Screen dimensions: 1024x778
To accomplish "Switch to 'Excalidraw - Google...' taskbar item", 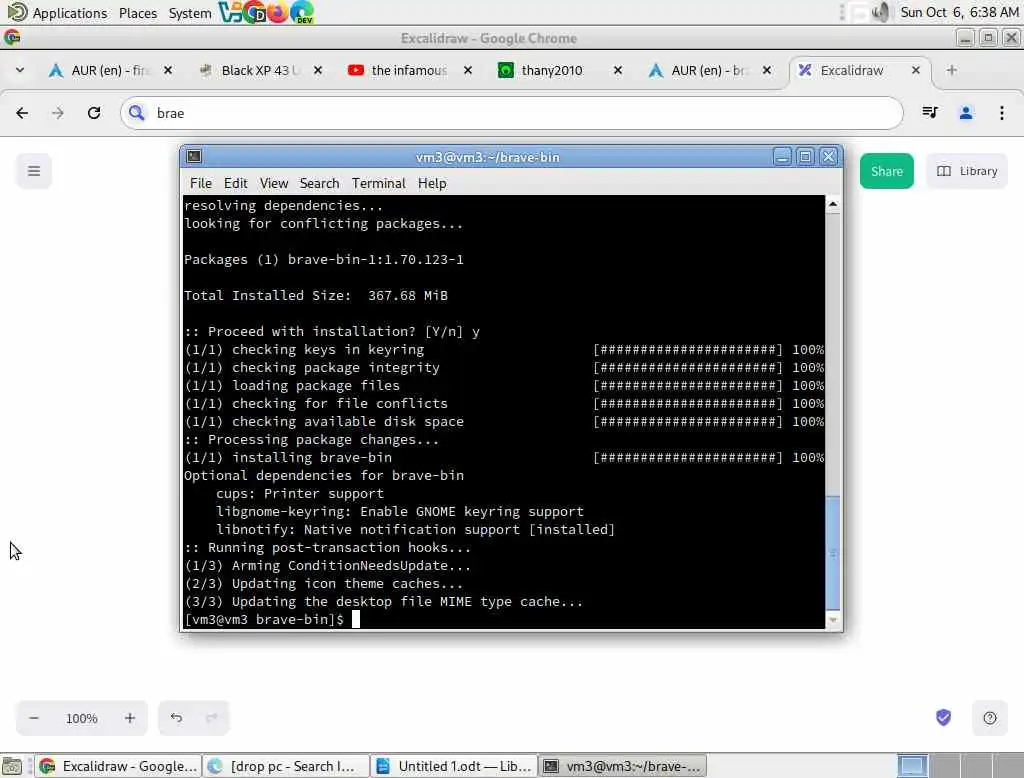I will pyautogui.click(x=118, y=766).
